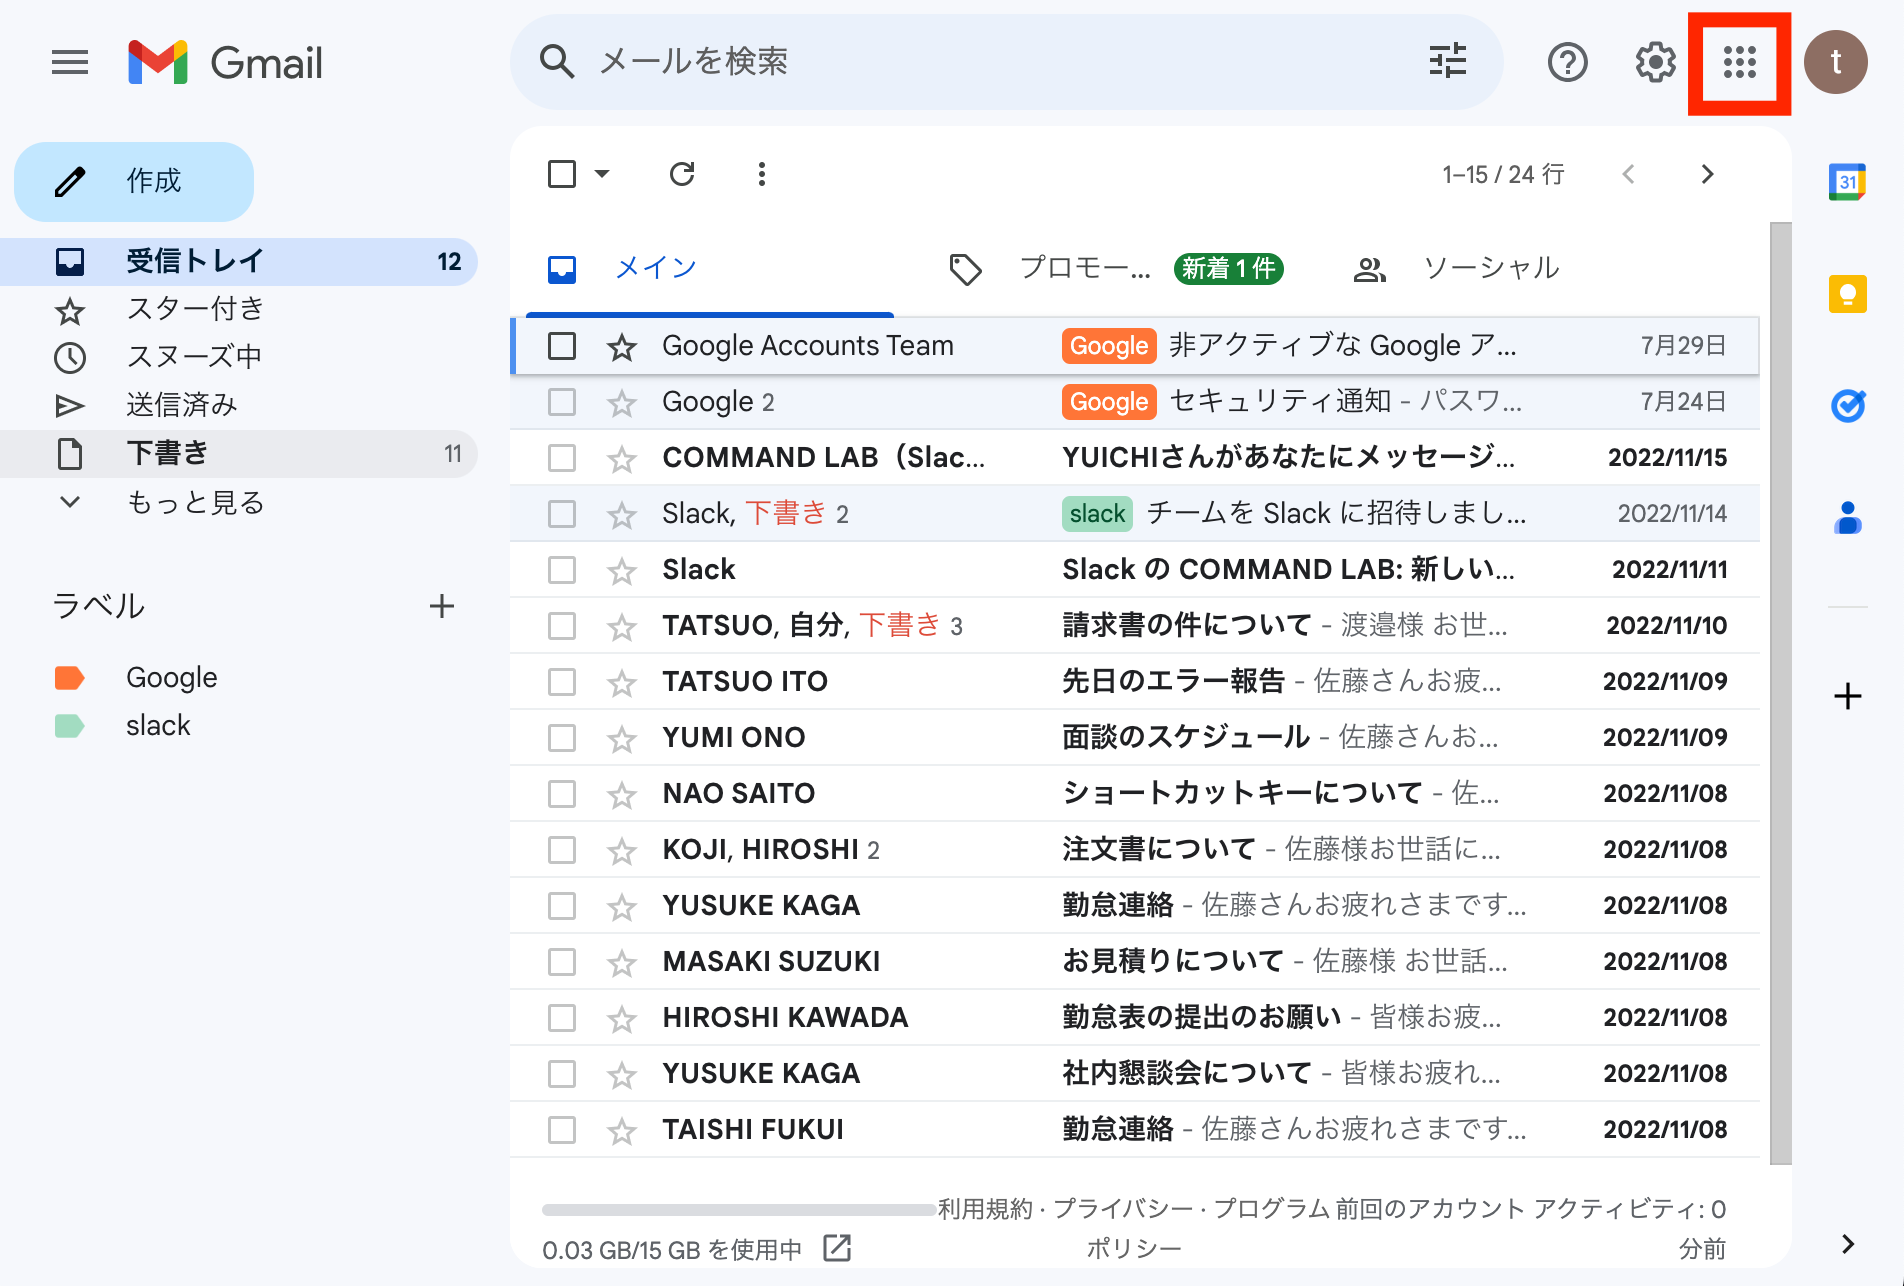Open Google Contacts side panel
Viewport: 1904px width, 1286px height.
pyautogui.click(x=1848, y=518)
